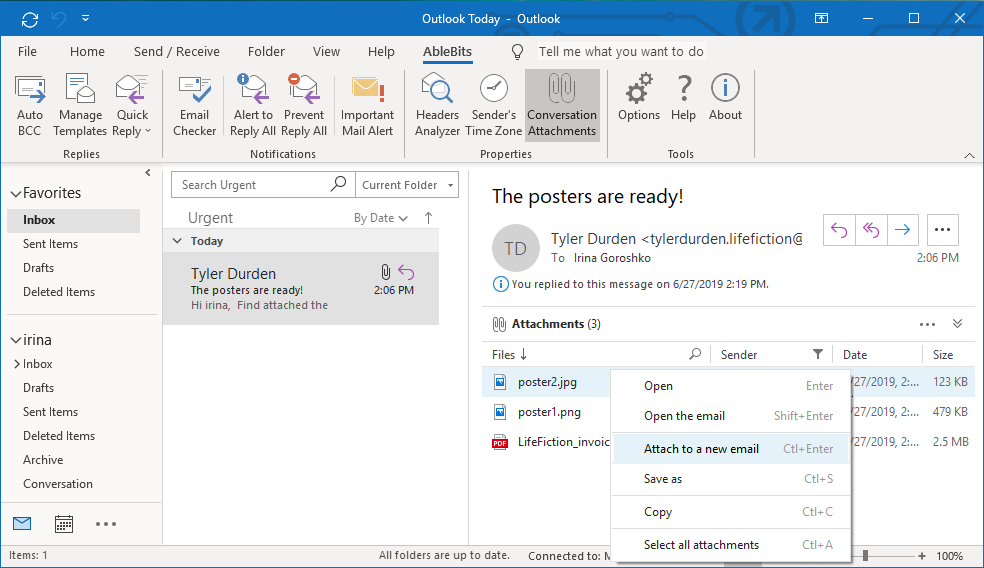Collapse the Favorites group
The image size is (984, 568).
coord(16,194)
